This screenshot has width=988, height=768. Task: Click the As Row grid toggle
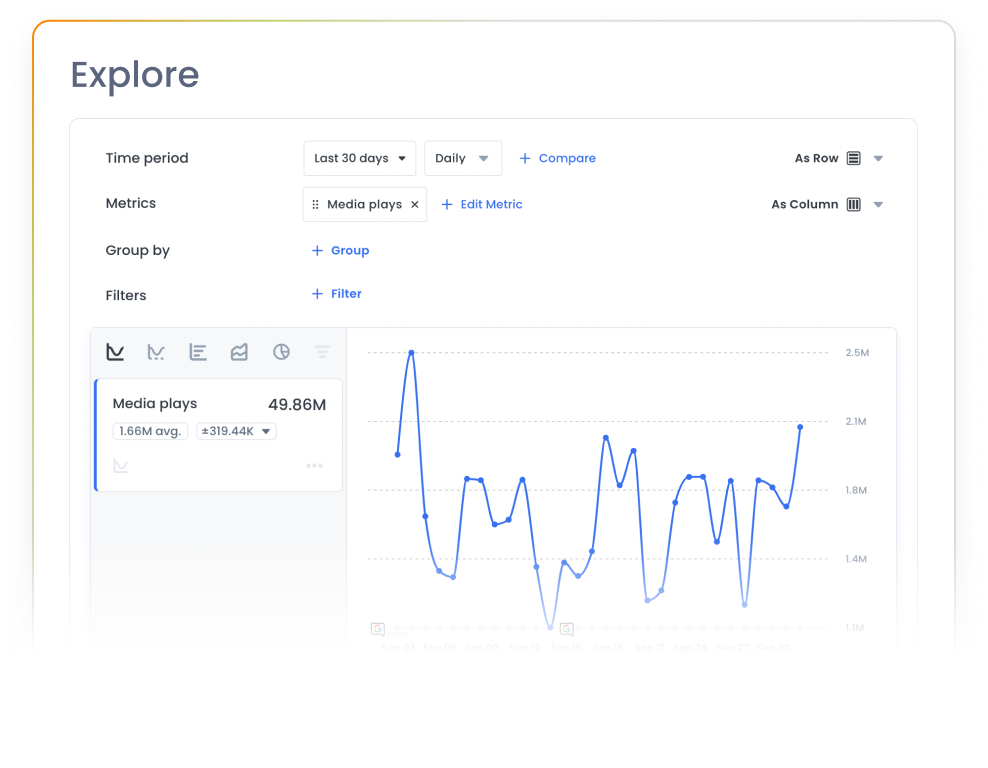point(853,158)
